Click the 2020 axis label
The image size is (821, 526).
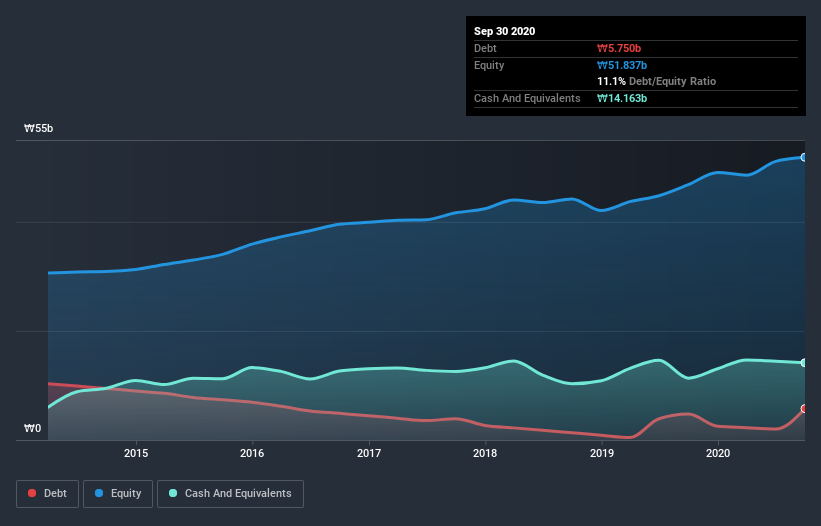[x=718, y=453]
